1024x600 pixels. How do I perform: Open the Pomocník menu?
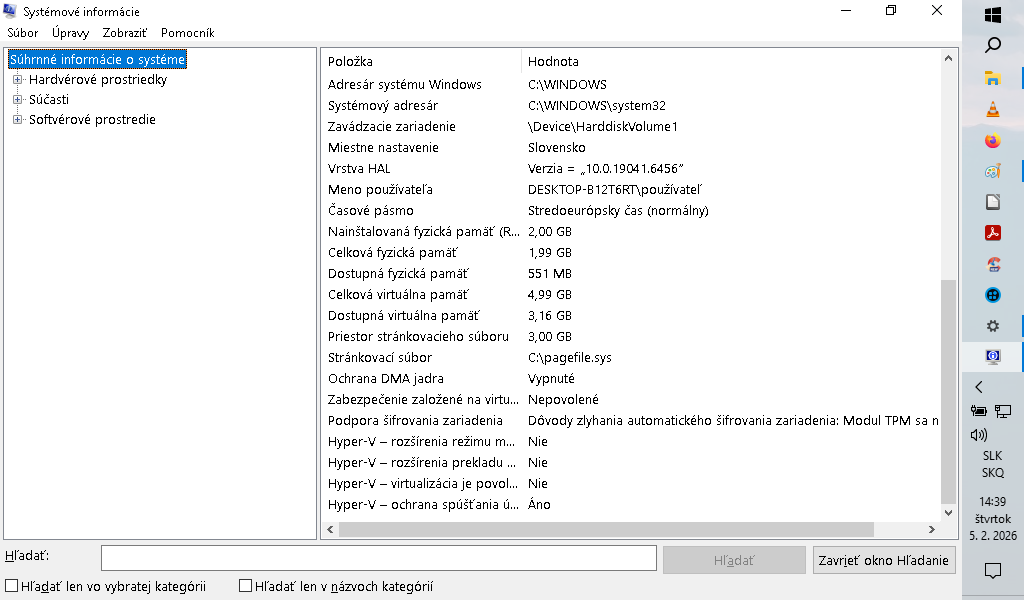pyautogui.click(x=187, y=33)
